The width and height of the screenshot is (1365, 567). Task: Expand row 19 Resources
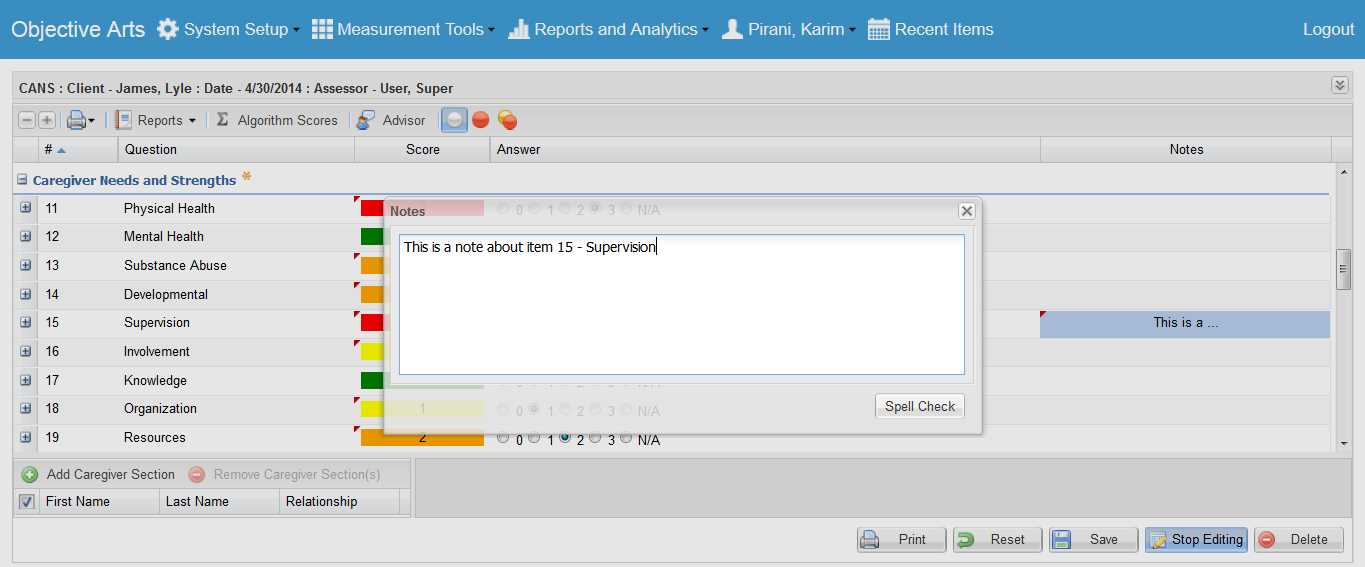click(x=25, y=437)
